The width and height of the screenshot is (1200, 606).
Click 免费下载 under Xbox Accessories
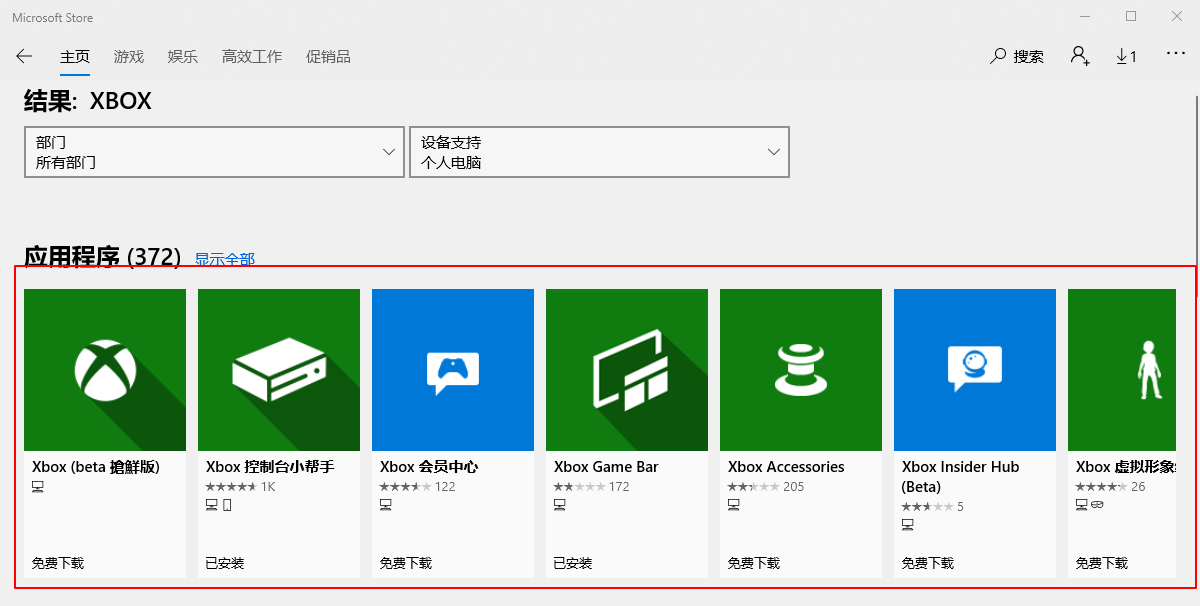(754, 563)
